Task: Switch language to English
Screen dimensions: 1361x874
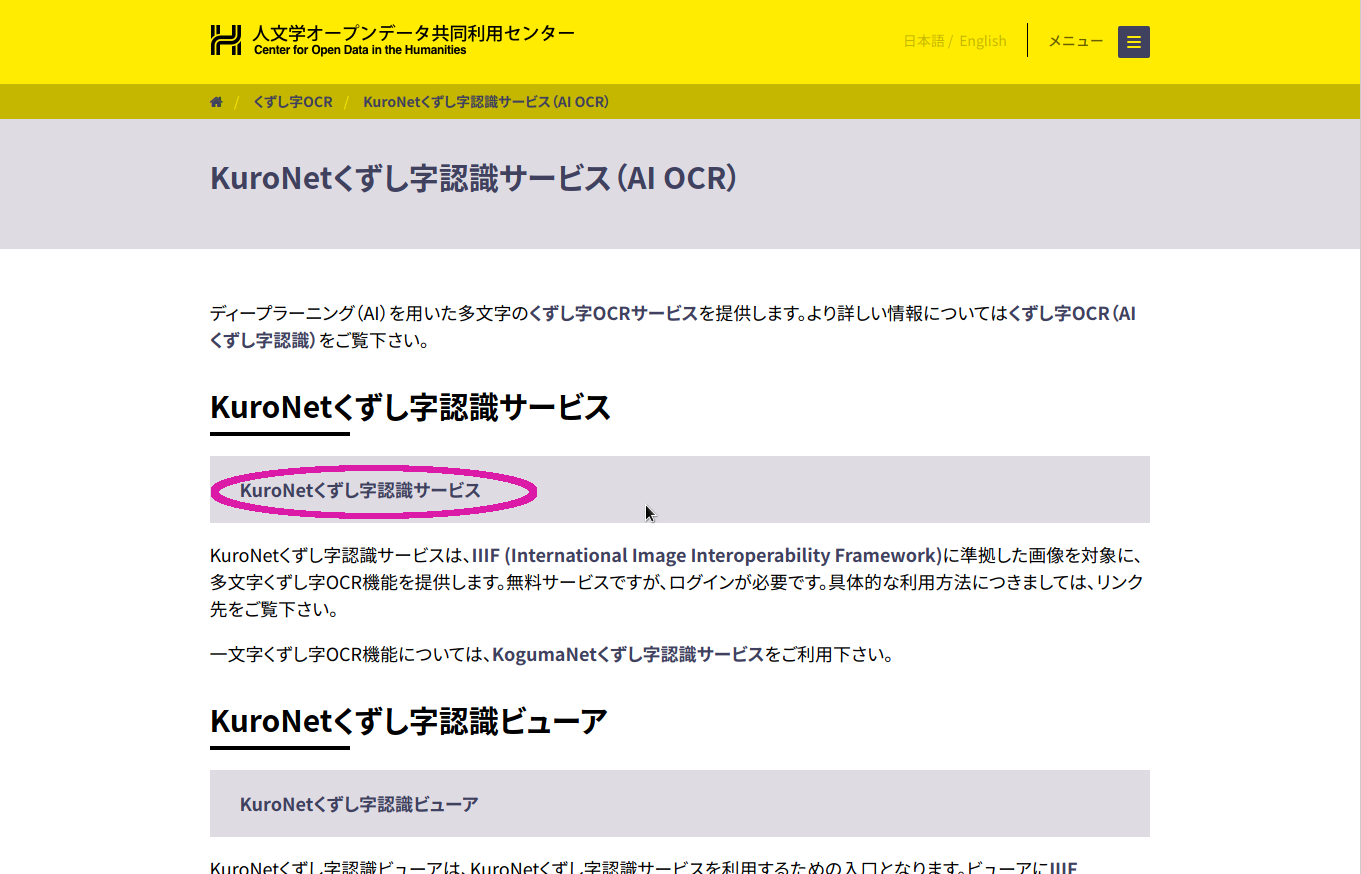Action: click(x=982, y=41)
